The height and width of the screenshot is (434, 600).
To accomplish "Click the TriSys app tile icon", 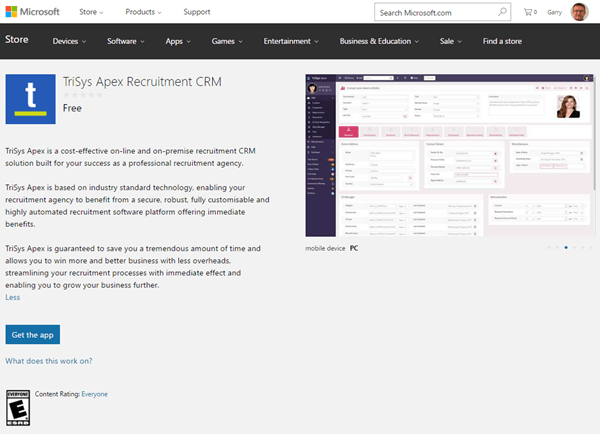I will click(30, 99).
